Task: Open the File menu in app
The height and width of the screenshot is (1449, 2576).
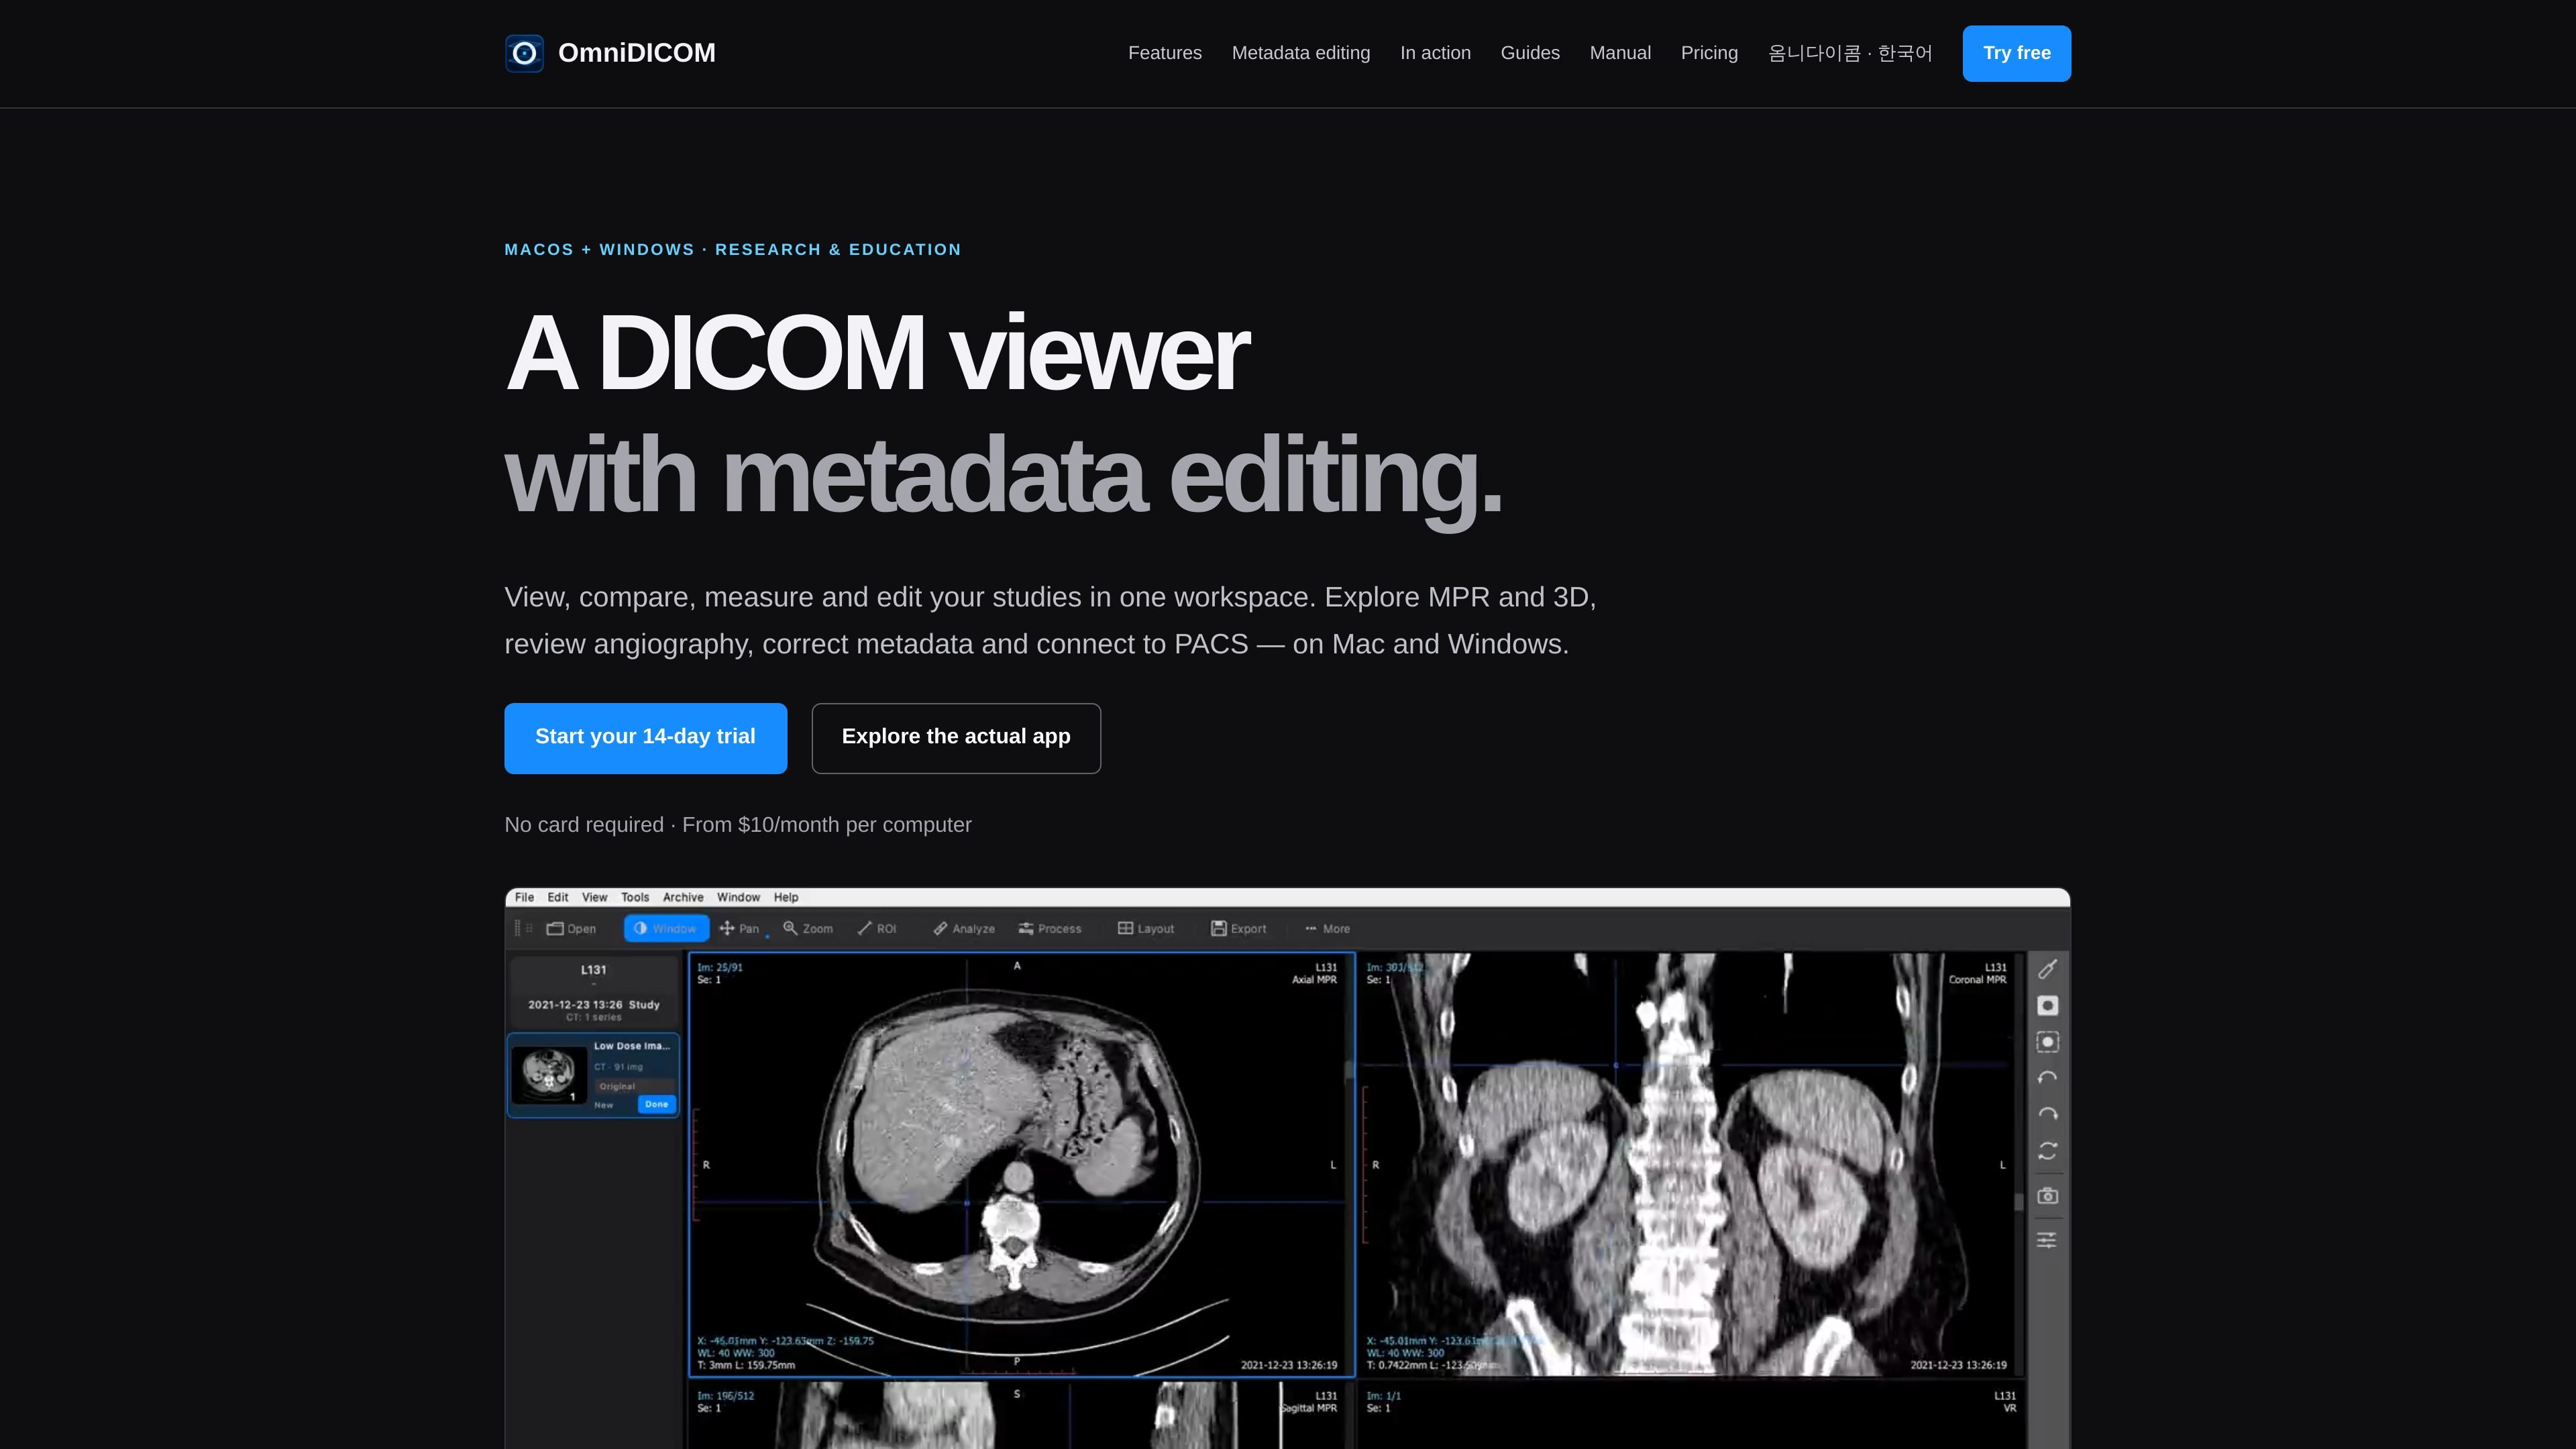Action: 524,897
